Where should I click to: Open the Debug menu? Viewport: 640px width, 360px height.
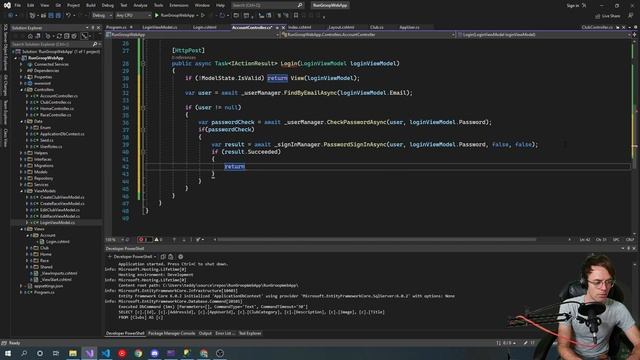pyautogui.click(x=108, y=5)
